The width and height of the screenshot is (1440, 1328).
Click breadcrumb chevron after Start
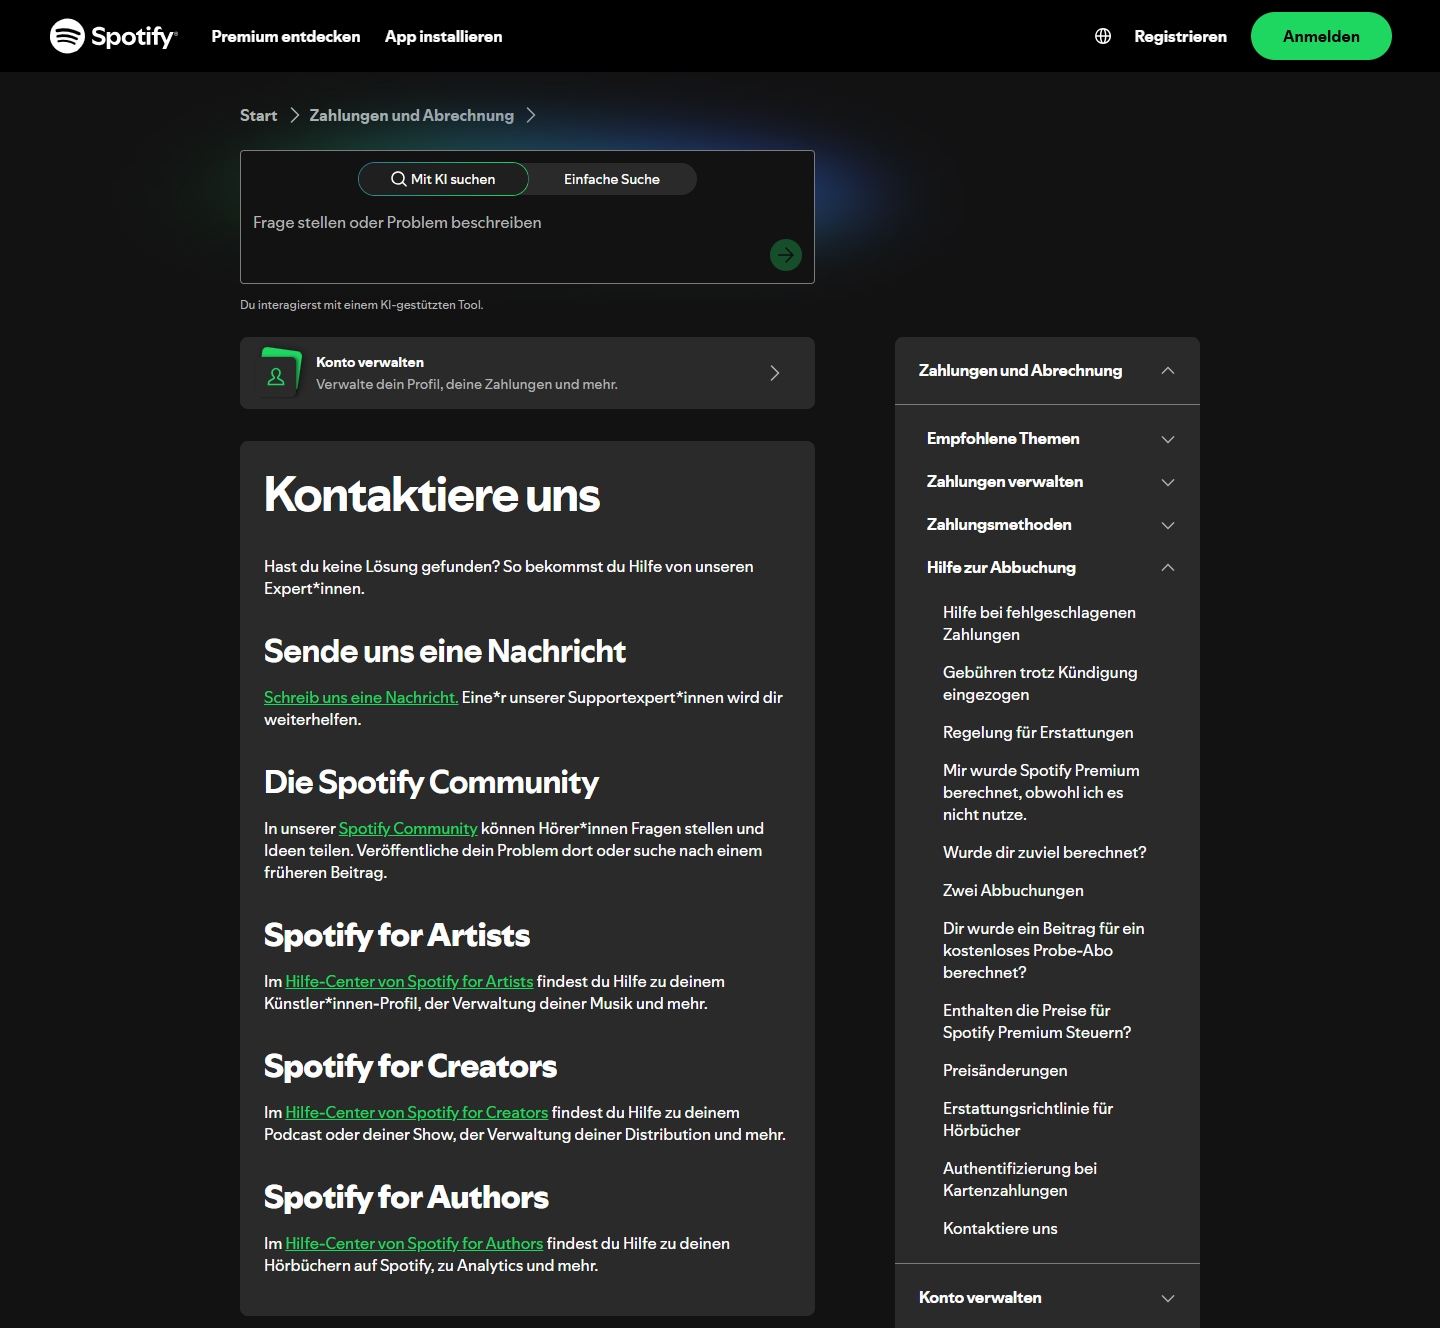point(295,115)
